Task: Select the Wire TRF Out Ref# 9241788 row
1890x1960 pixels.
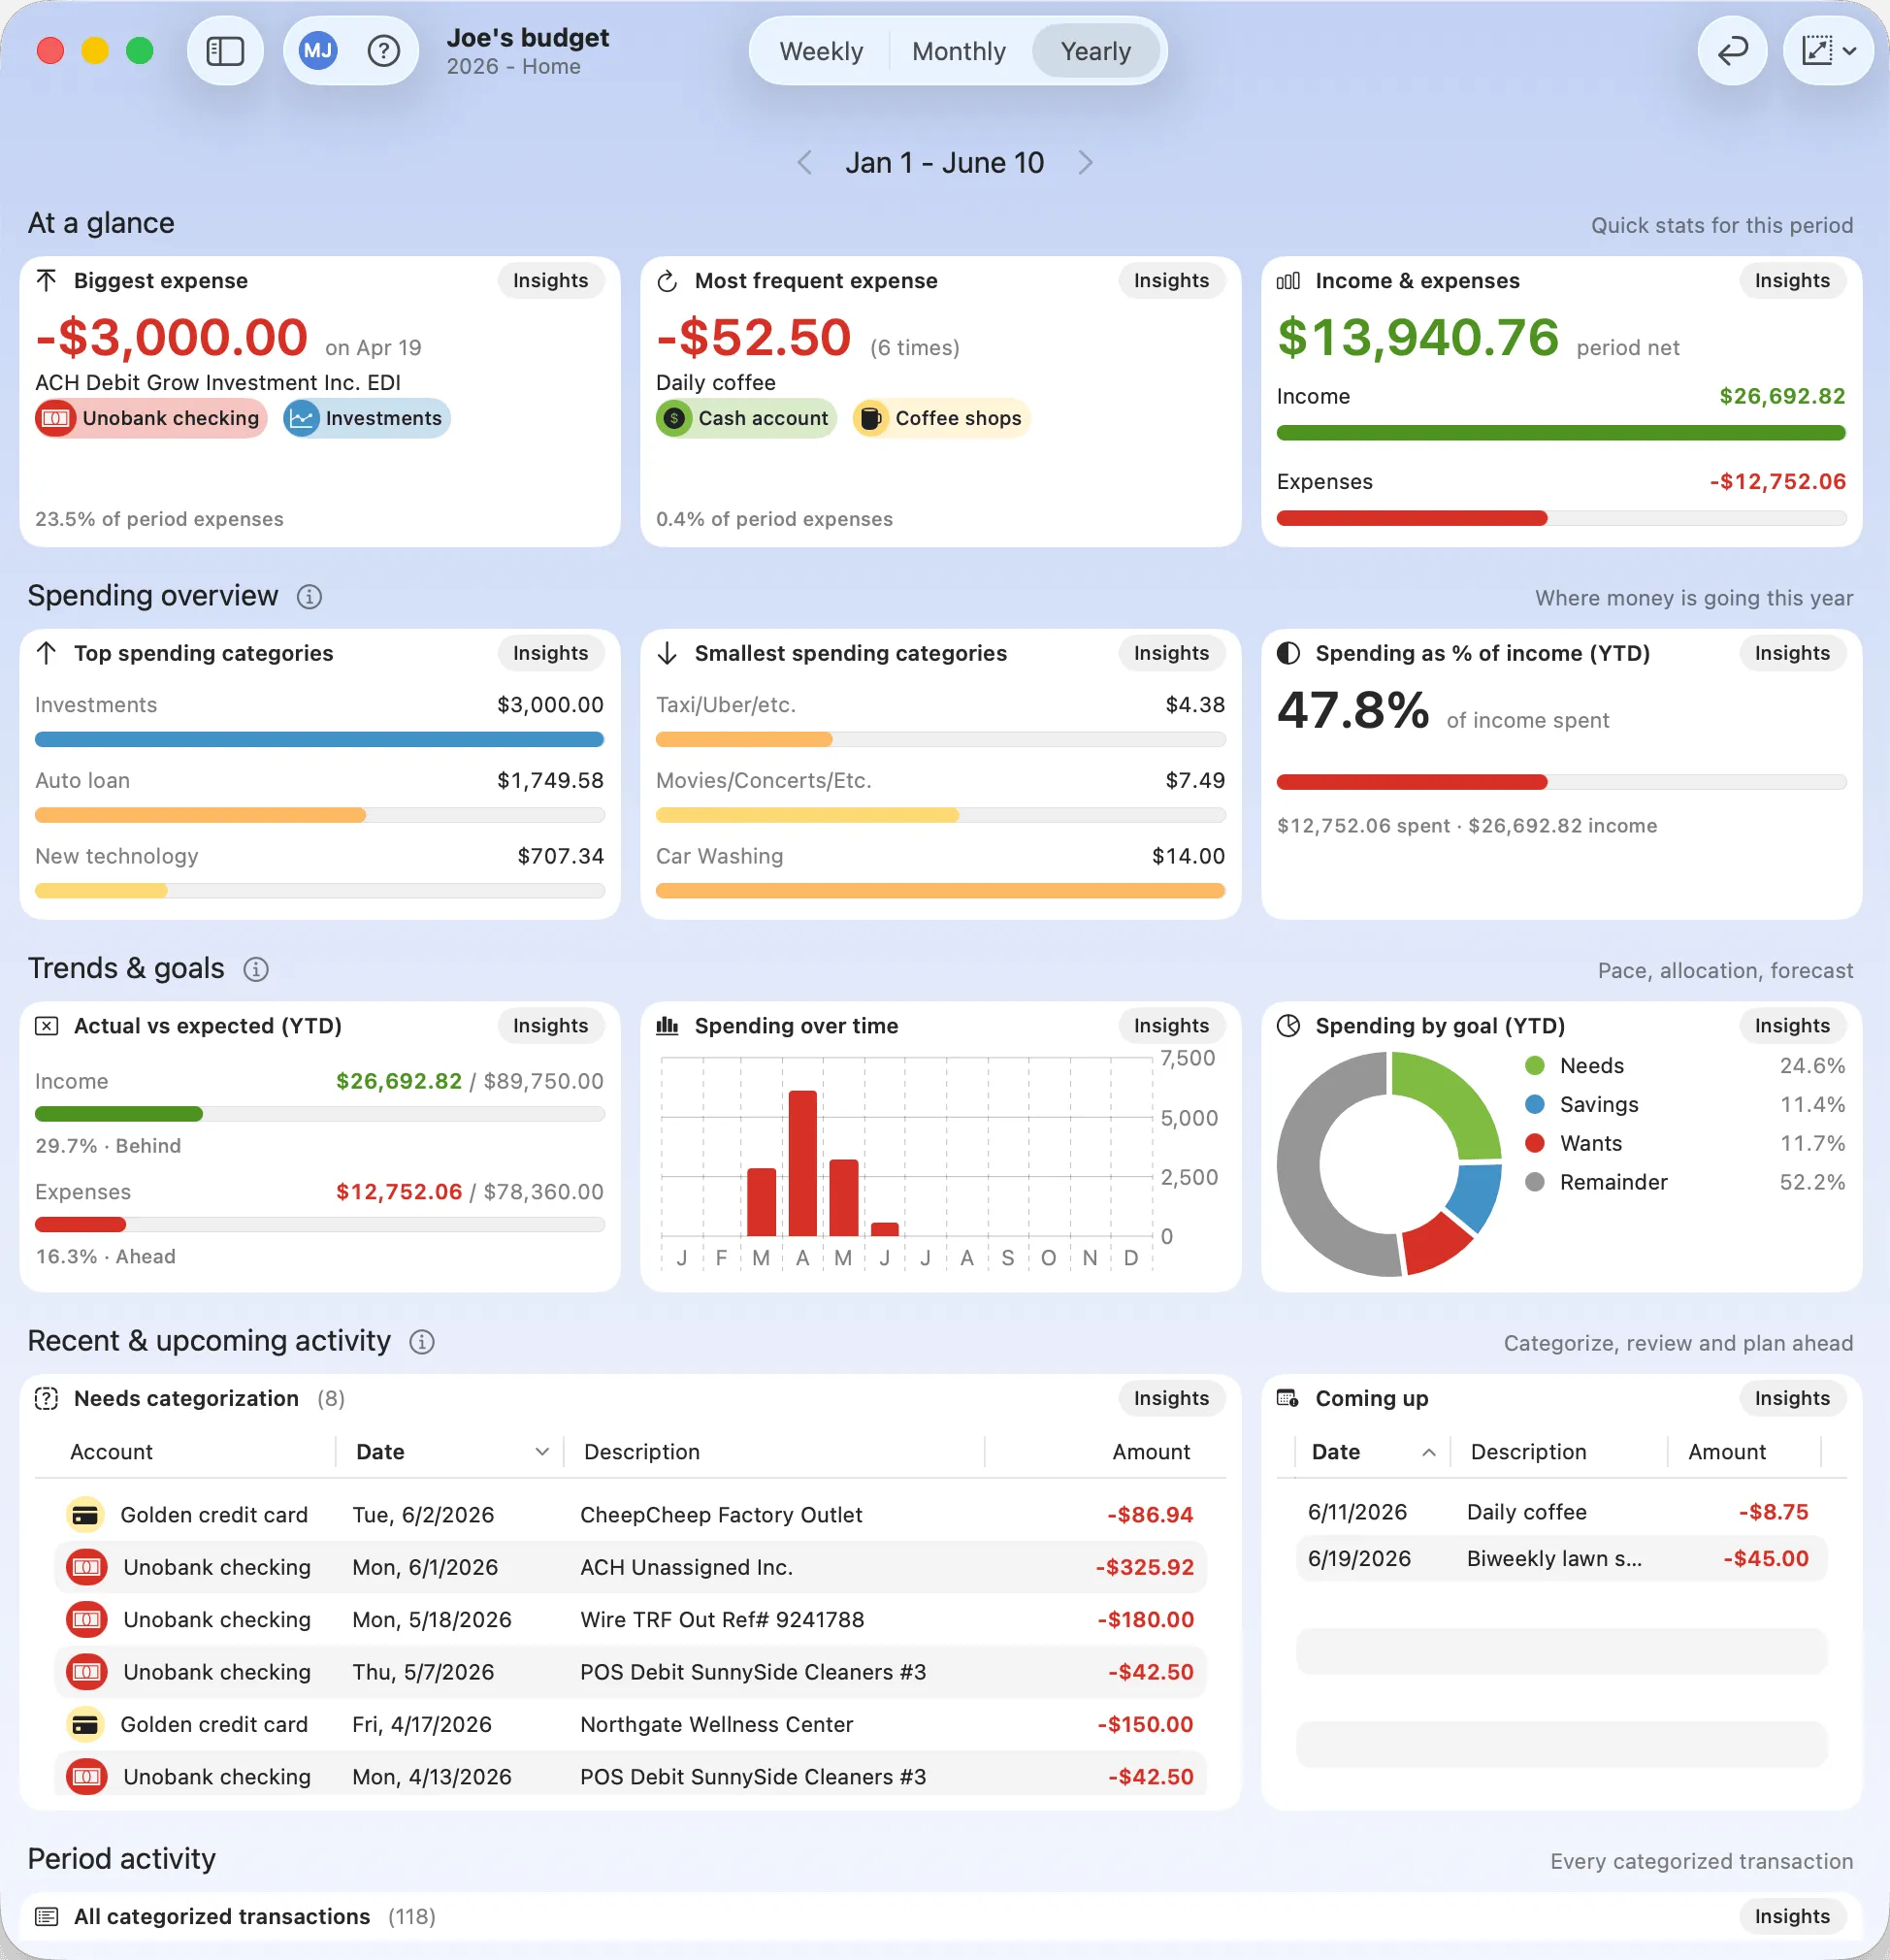Action: point(630,1621)
